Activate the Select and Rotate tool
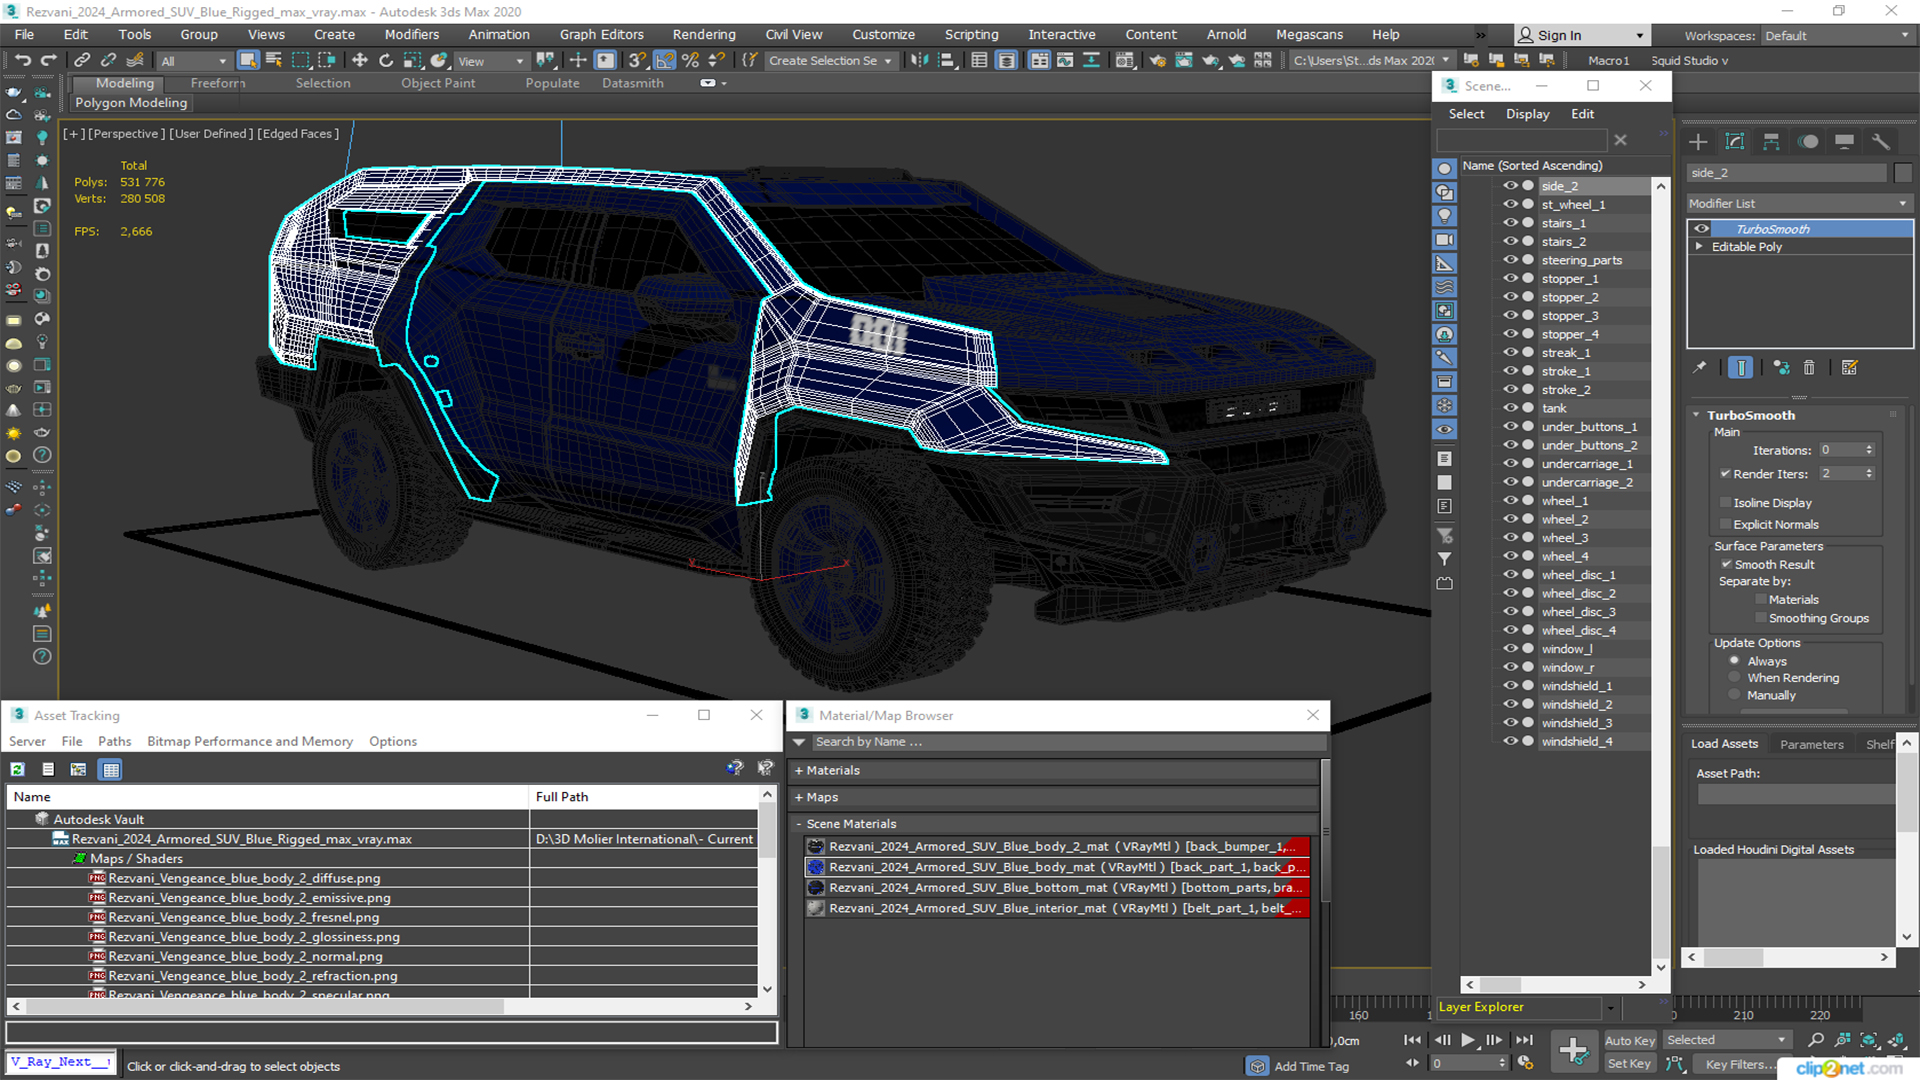 [386, 60]
